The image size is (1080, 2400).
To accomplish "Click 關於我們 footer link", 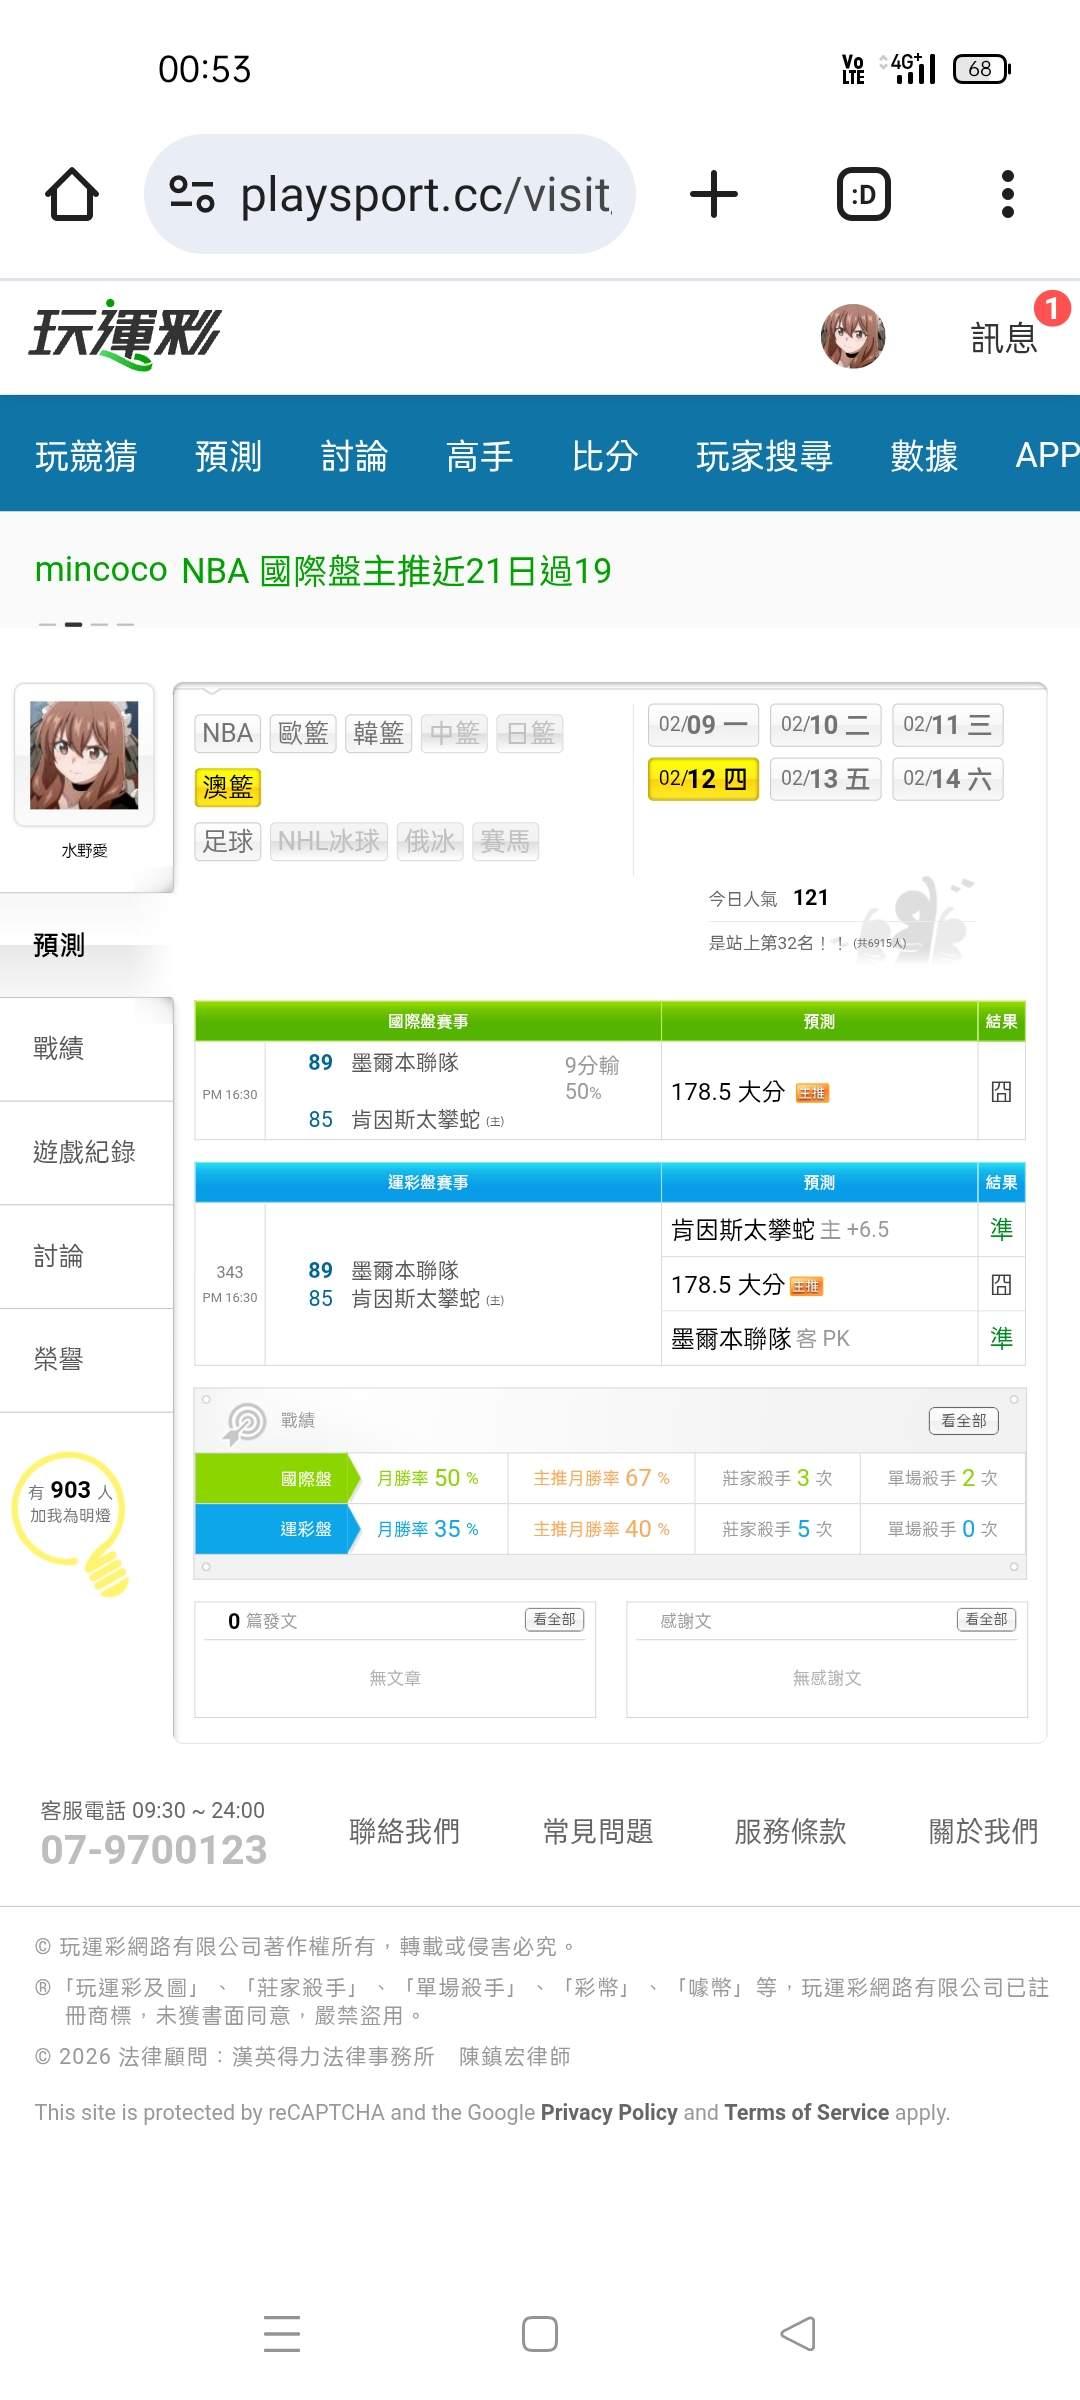I will tap(984, 1831).
